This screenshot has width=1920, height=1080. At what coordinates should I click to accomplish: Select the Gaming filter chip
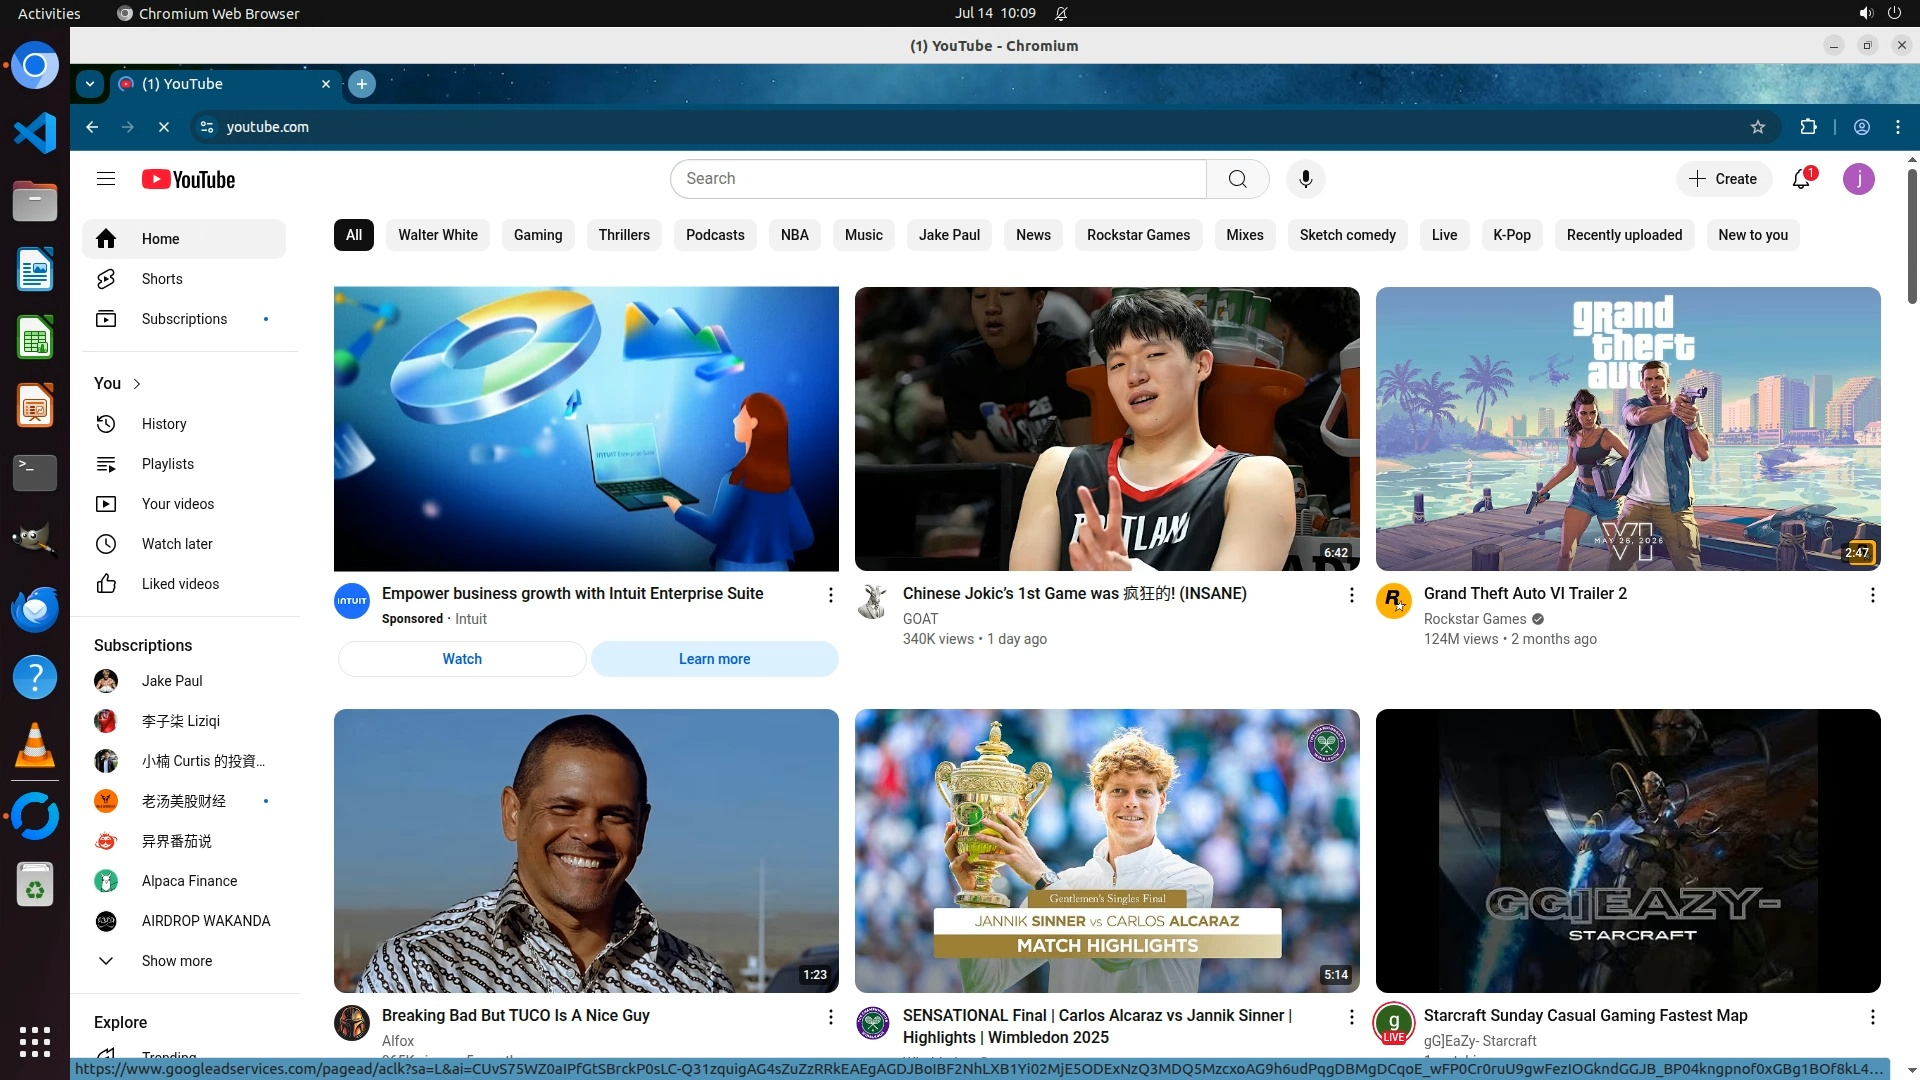click(x=538, y=235)
